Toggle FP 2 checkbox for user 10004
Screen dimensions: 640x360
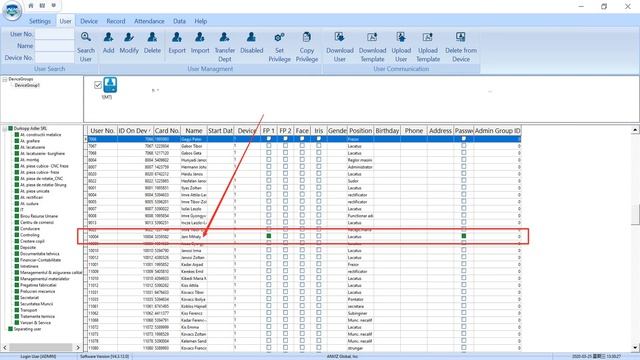click(x=285, y=236)
